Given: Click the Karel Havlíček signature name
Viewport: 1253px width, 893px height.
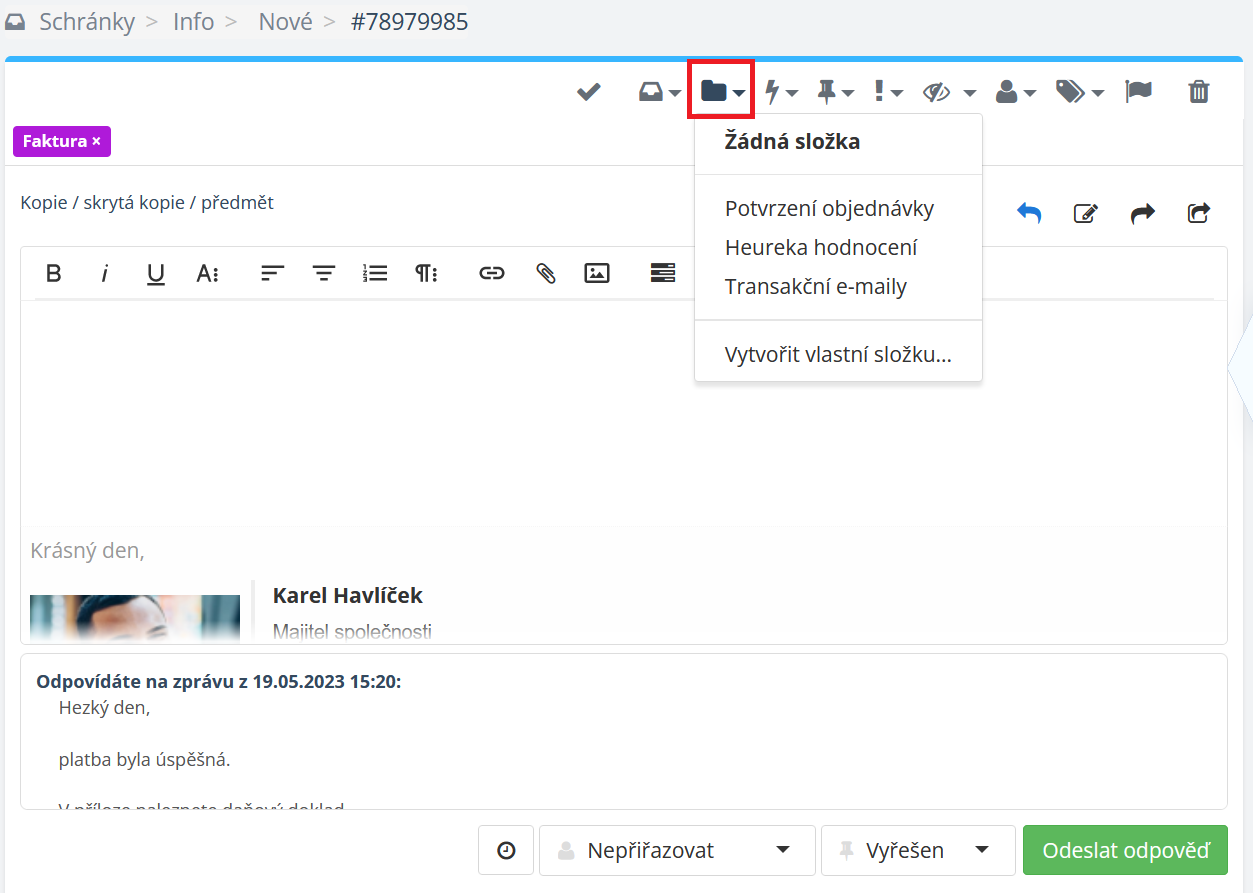Looking at the screenshot, I should [x=348, y=596].
